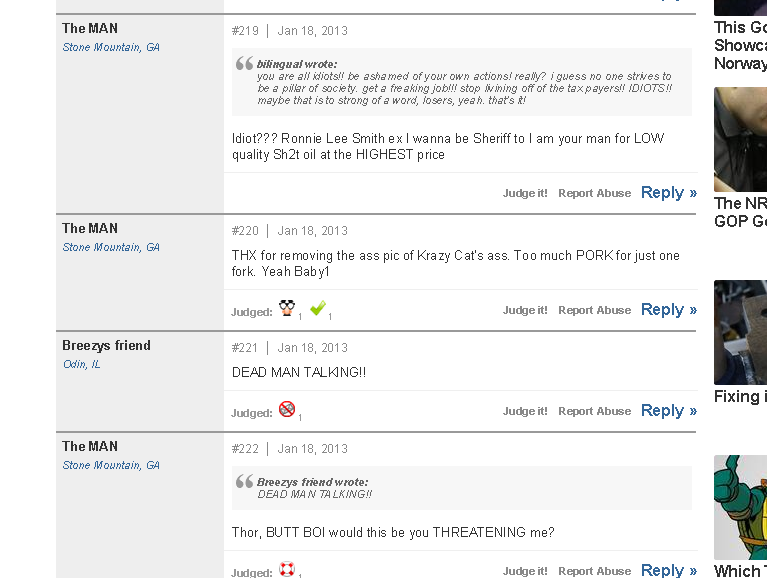The width and height of the screenshot is (767, 578).
Task: Open the ninja turtle thumbnail in sidebar
Action: click(x=740, y=507)
